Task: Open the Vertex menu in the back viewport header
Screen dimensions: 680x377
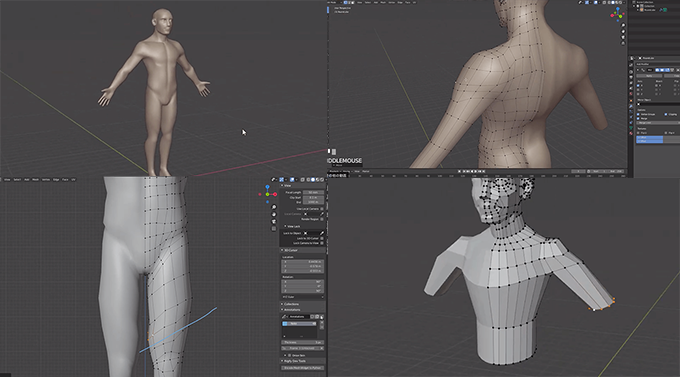Action: (392, 3)
